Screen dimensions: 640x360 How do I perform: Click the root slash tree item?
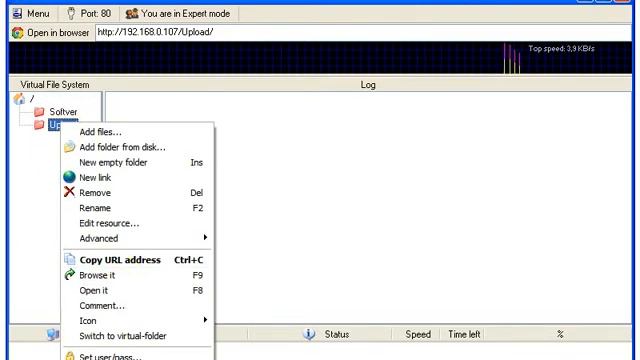click(32, 99)
